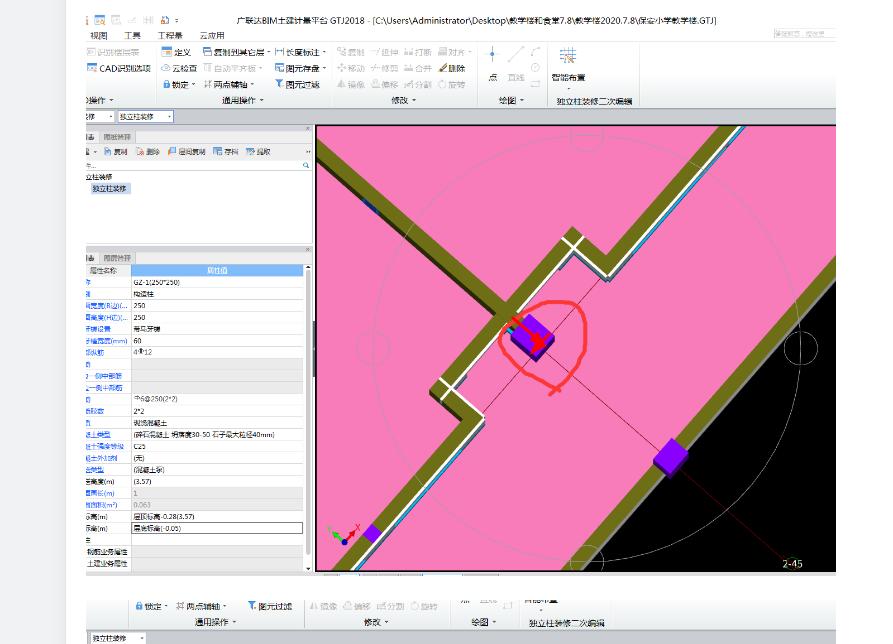Select purple column on the right wall
Screen dimensions: 893x644
click(x=670, y=456)
